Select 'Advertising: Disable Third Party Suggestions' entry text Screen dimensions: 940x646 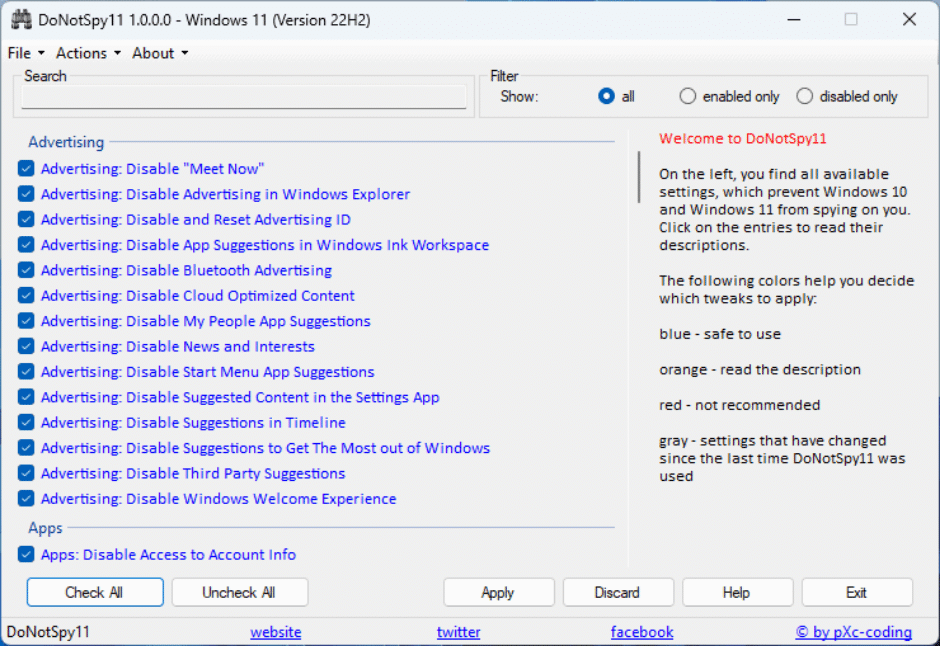tap(193, 473)
